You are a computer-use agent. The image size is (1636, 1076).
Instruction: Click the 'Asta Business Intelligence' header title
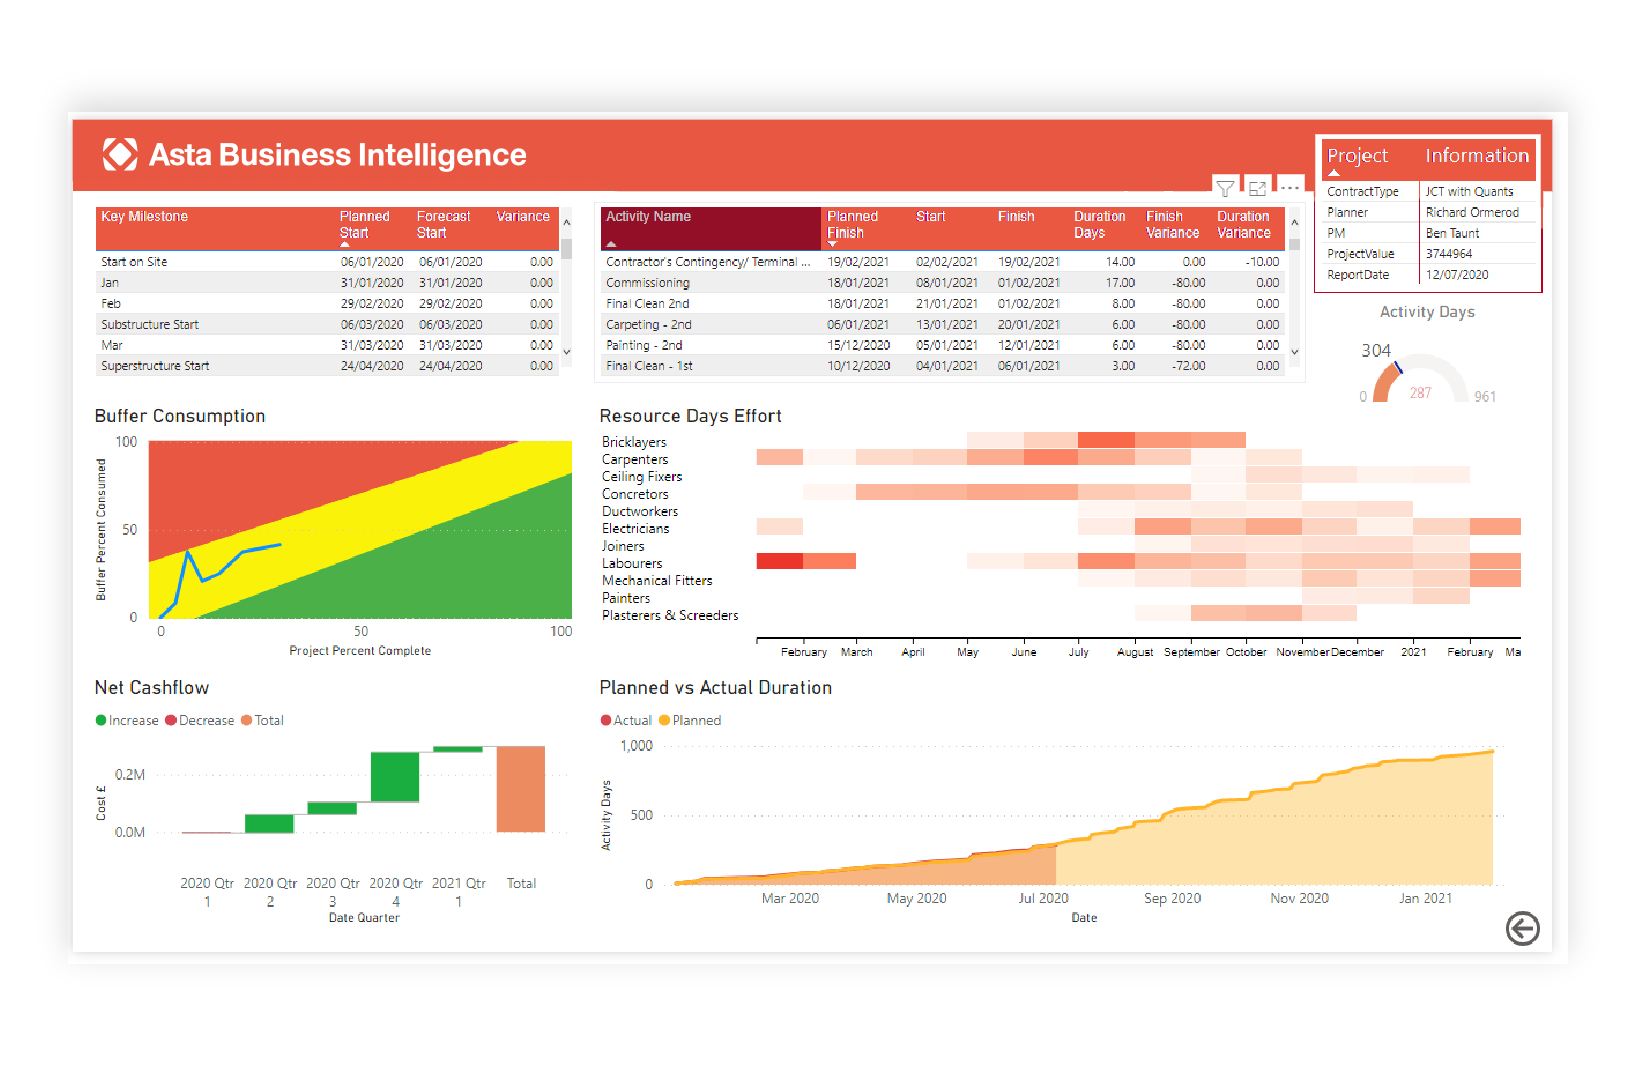338,155
